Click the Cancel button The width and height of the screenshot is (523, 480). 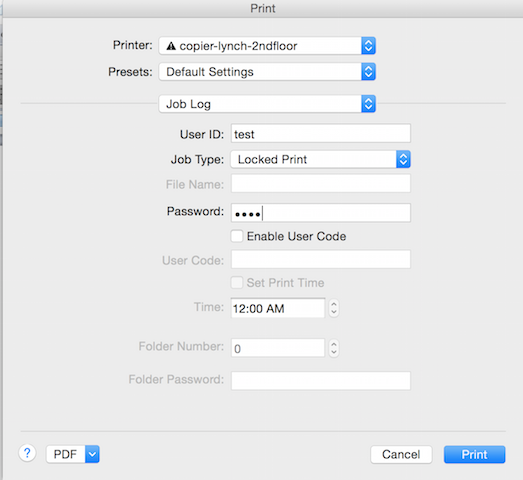[401, 454]
